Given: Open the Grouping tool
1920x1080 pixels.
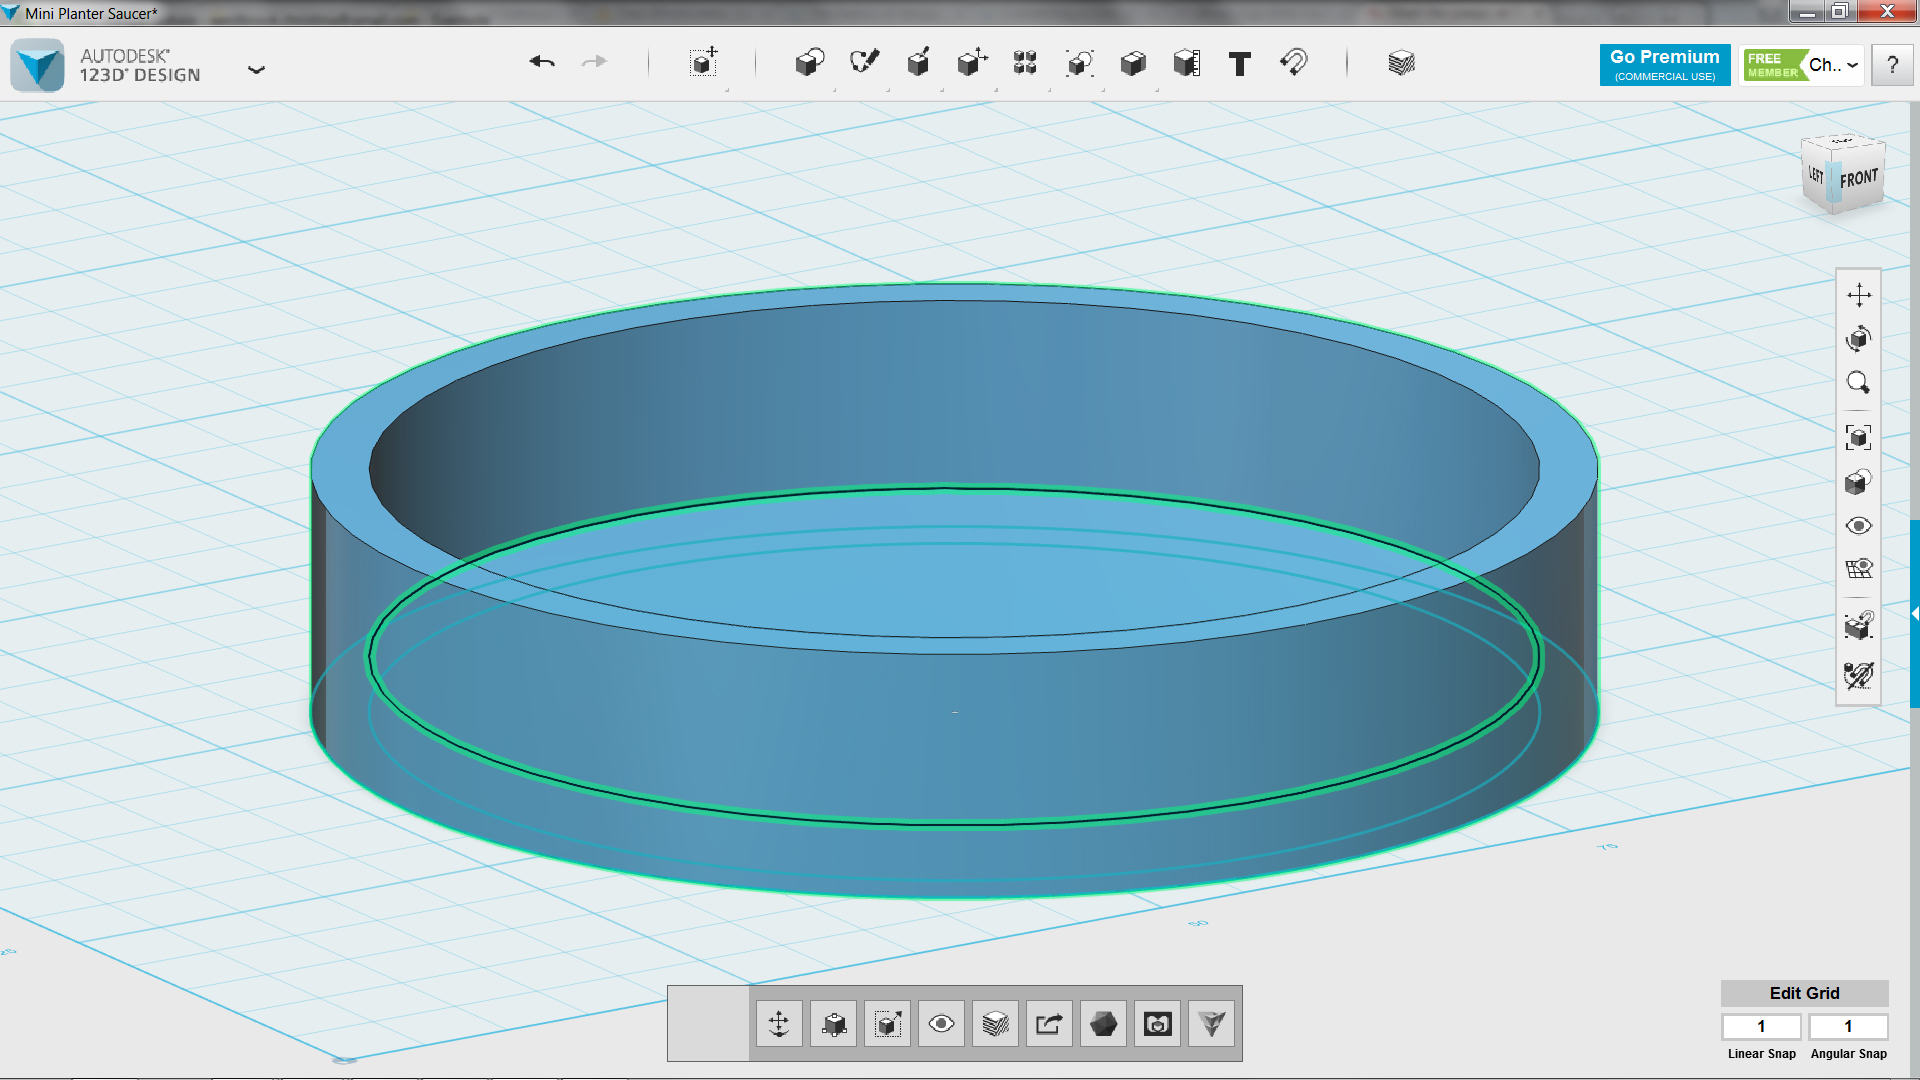Looking at the screenshot, I should [1079, 63].
